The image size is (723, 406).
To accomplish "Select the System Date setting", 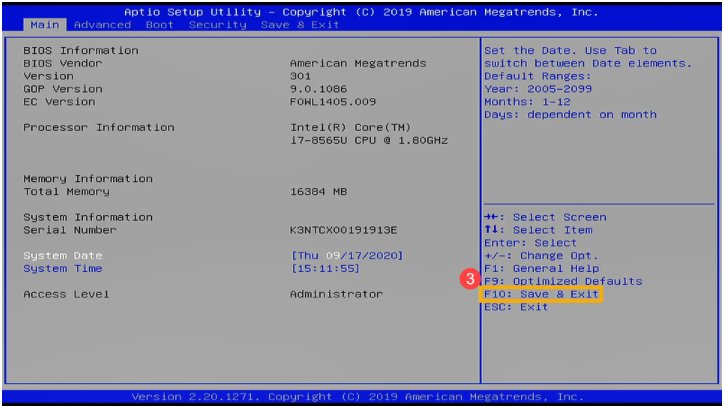I will pyautogui.click(x=62, y=256).
